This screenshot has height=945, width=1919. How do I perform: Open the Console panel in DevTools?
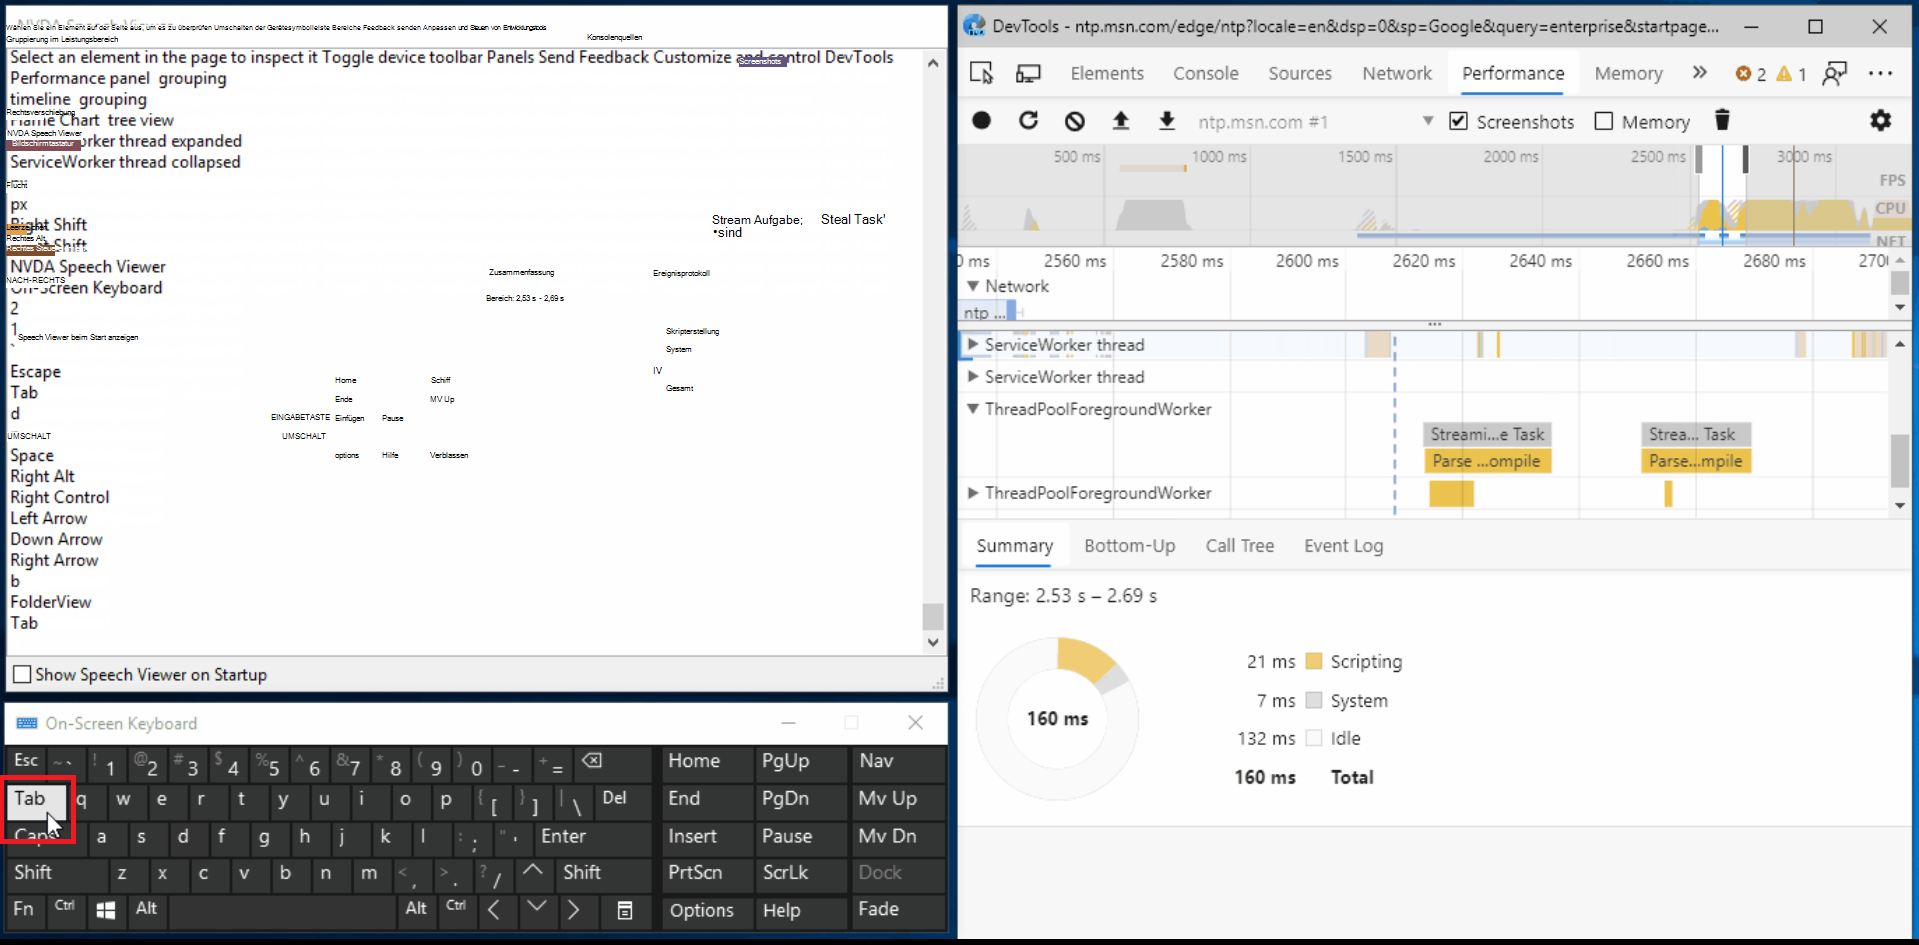click(1205, 73)
